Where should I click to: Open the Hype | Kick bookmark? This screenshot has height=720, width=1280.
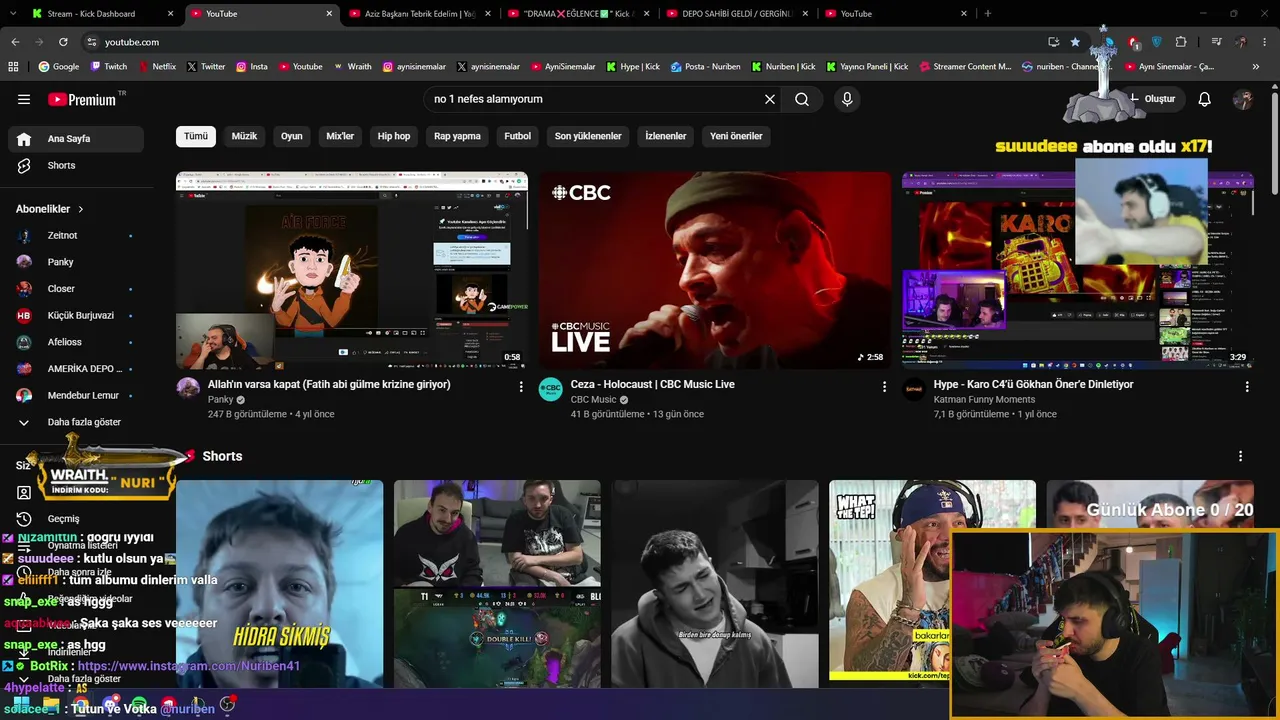[632, 67]
